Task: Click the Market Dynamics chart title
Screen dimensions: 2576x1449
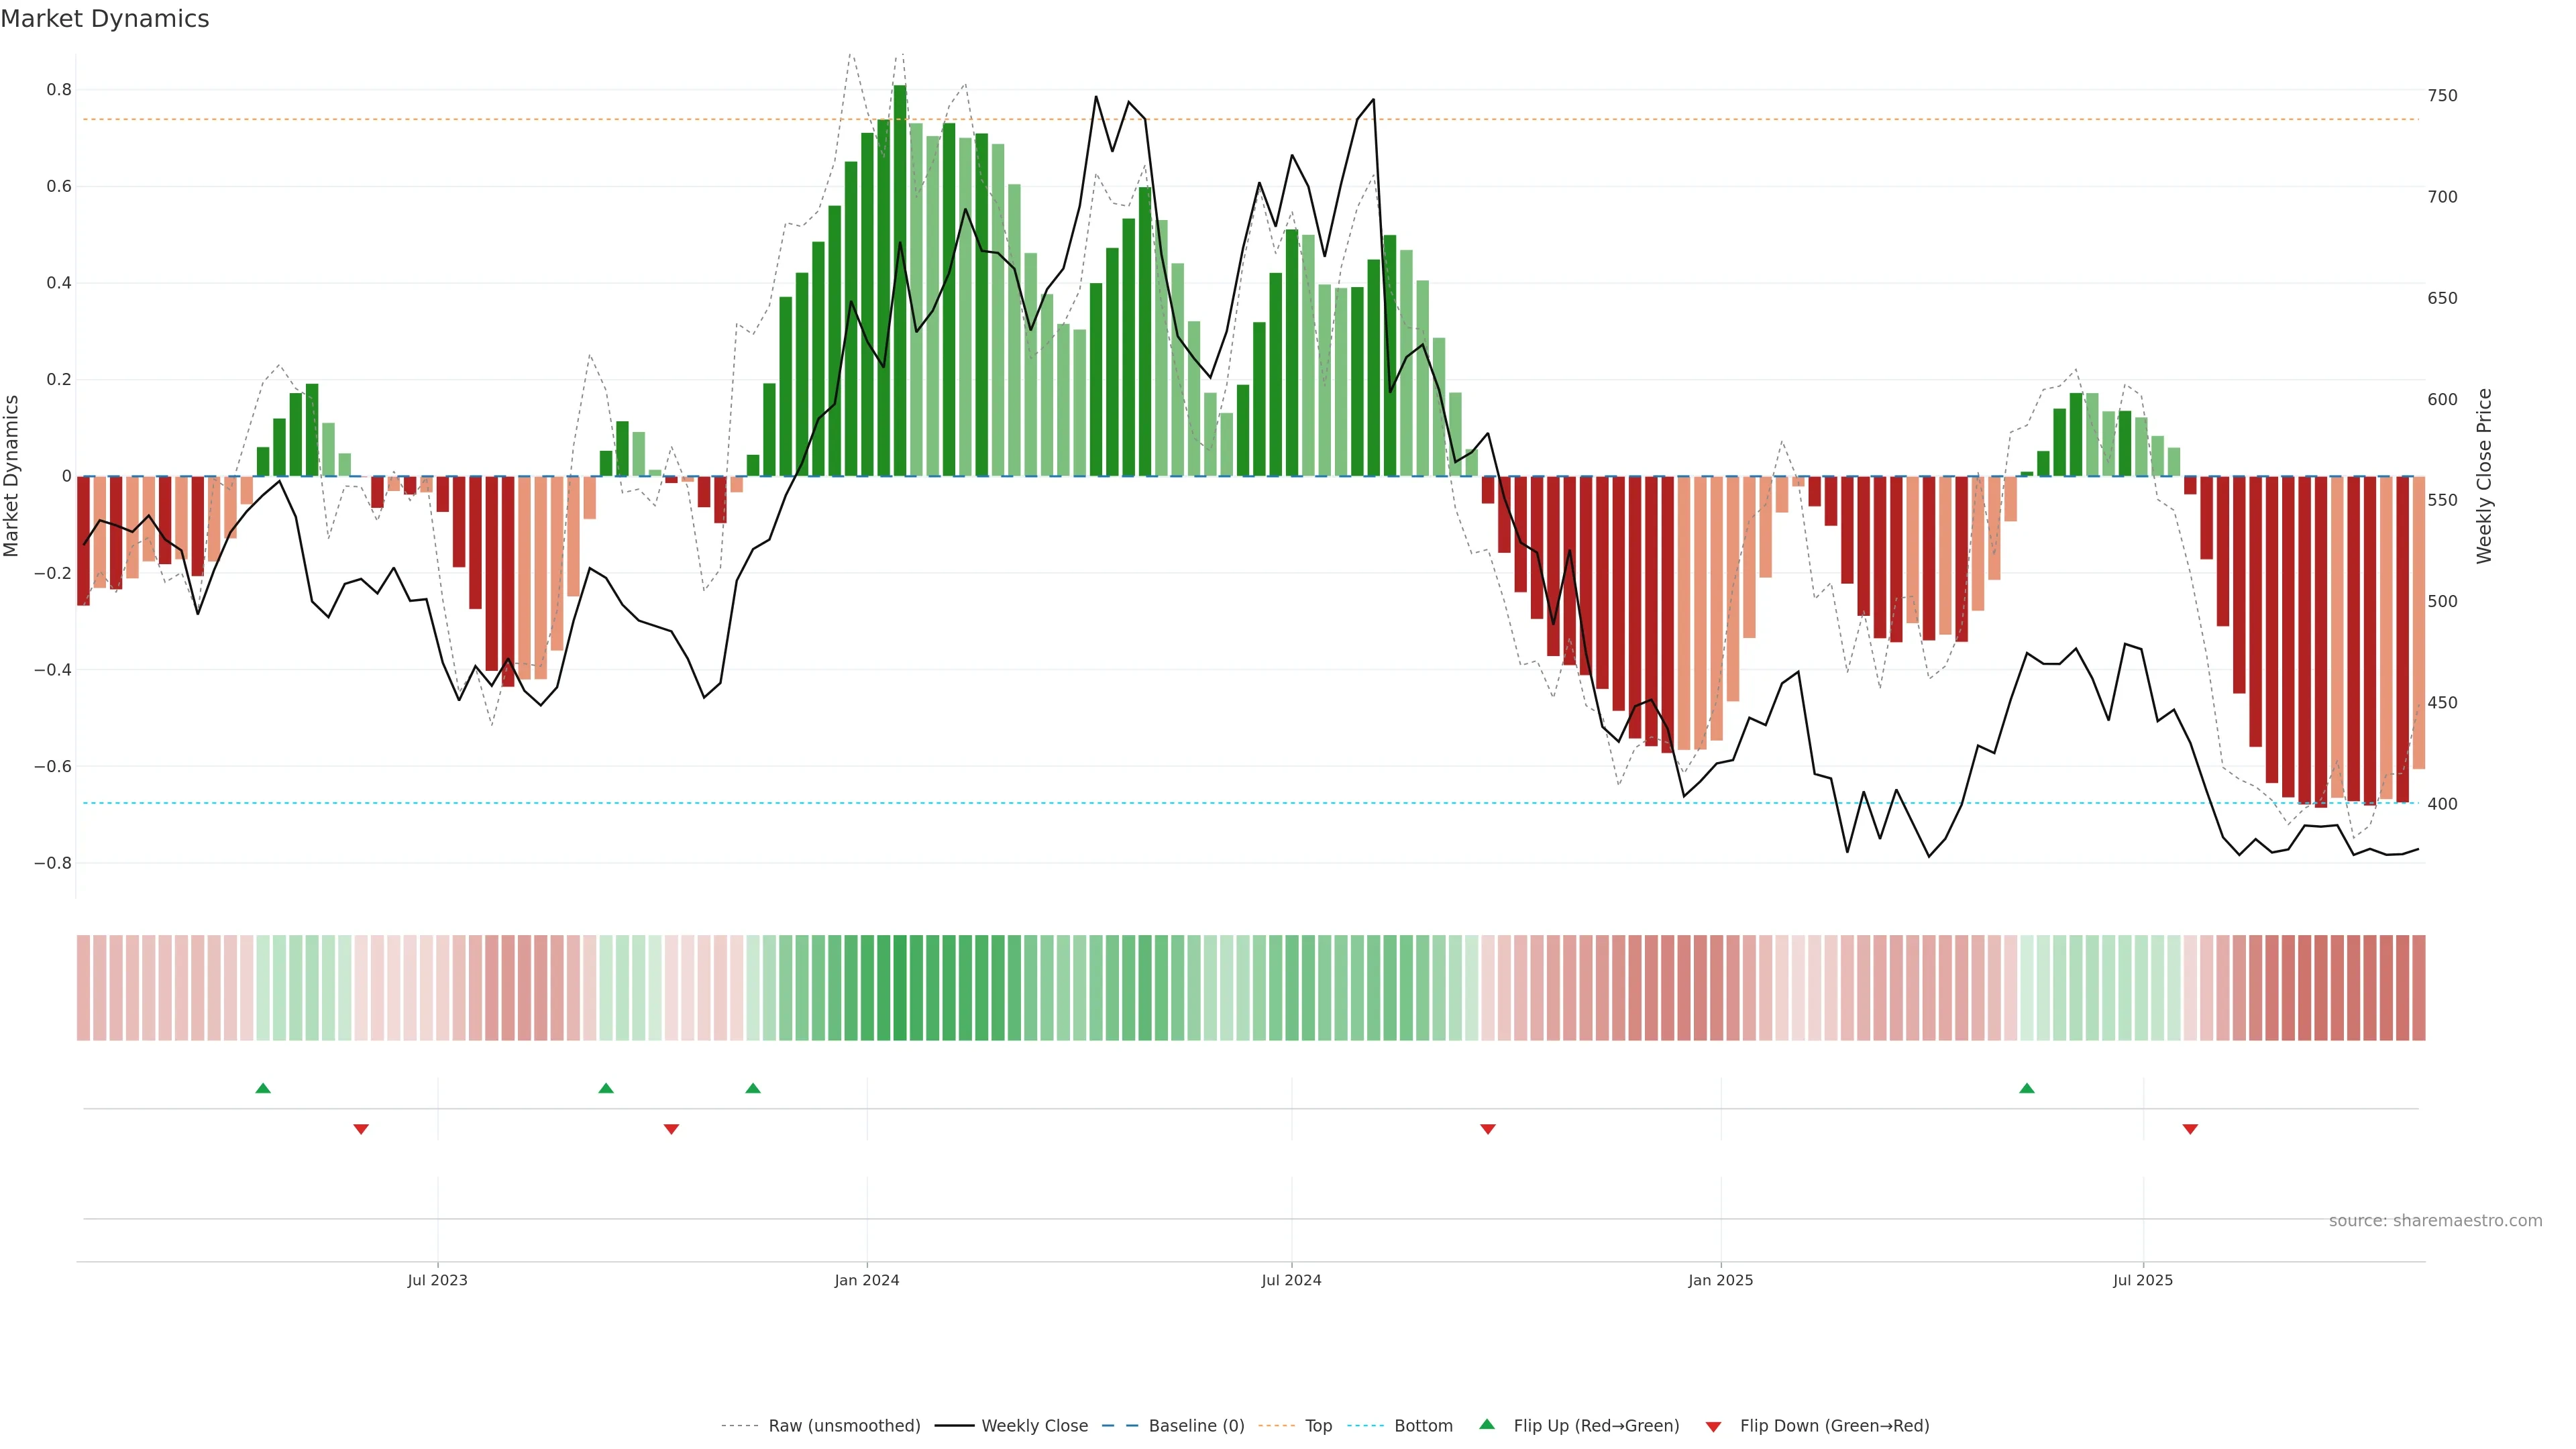Action: pyautogui.click(x=105, y=19)
